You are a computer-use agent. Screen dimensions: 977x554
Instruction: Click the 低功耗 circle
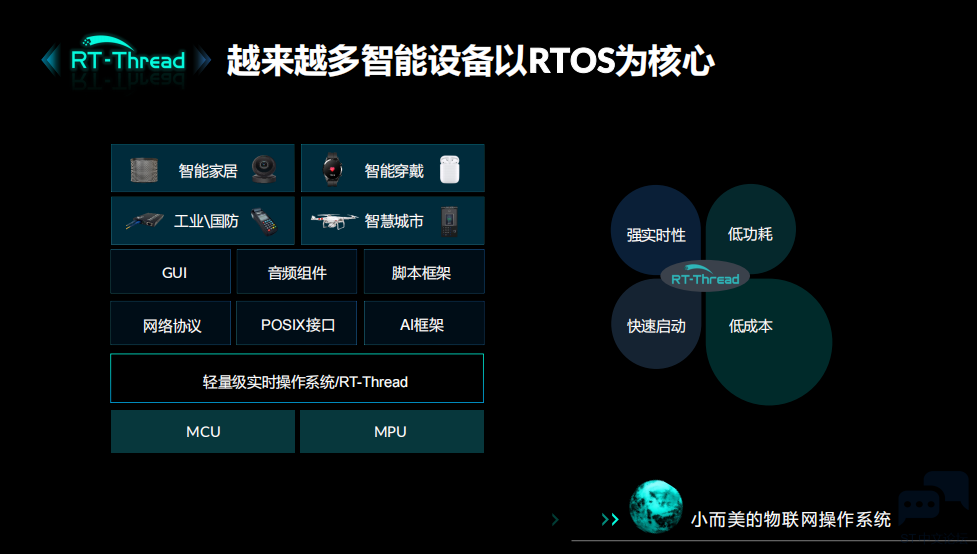(751, 229)
